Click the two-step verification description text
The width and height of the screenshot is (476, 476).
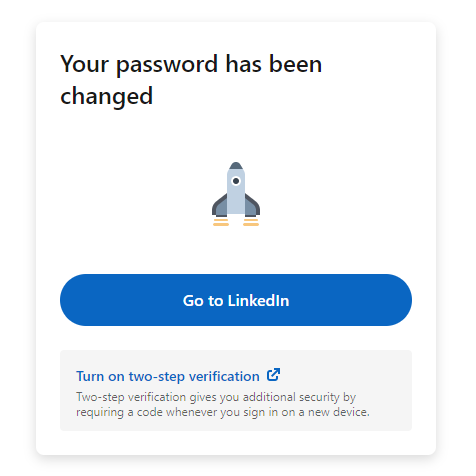[223, 404]
